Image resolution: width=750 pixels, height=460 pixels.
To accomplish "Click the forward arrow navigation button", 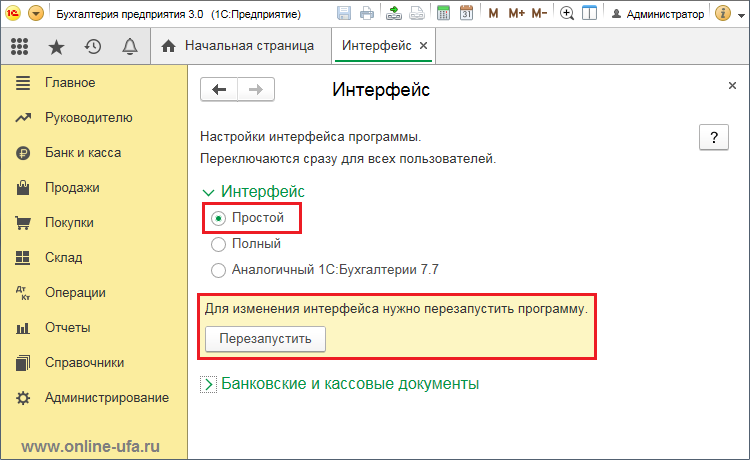I will point(256,89).
